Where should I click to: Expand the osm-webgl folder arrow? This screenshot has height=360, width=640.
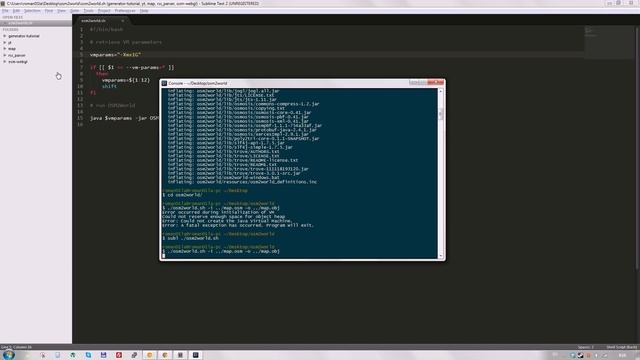[x=5, y=62]
